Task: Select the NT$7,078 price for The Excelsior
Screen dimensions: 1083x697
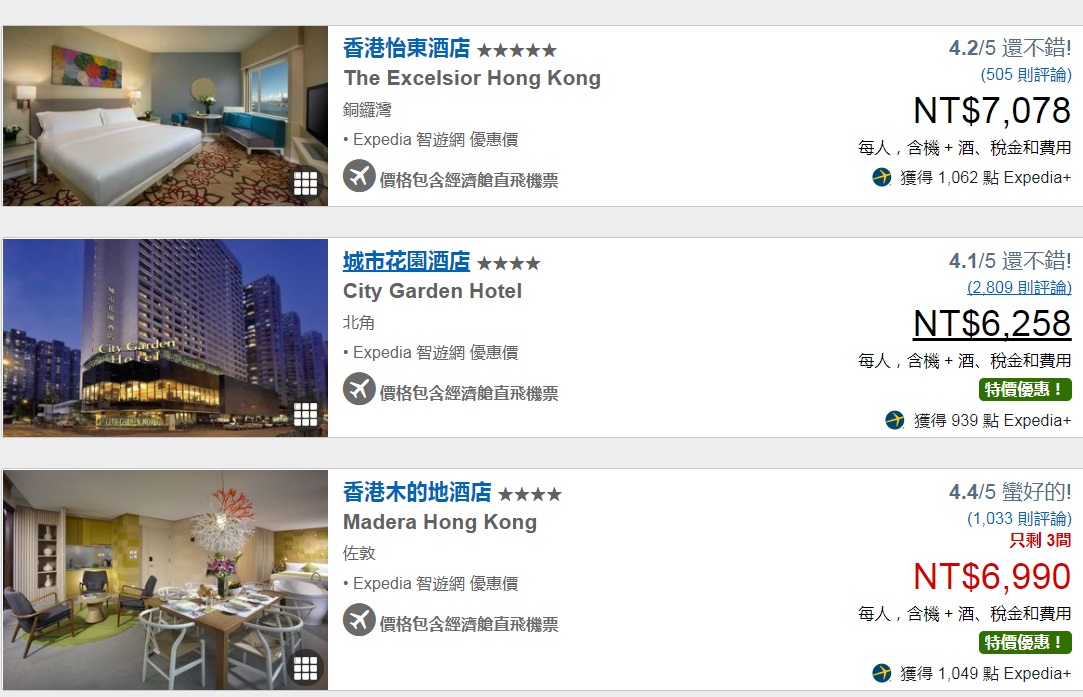Action: click(x=992, y=111)
